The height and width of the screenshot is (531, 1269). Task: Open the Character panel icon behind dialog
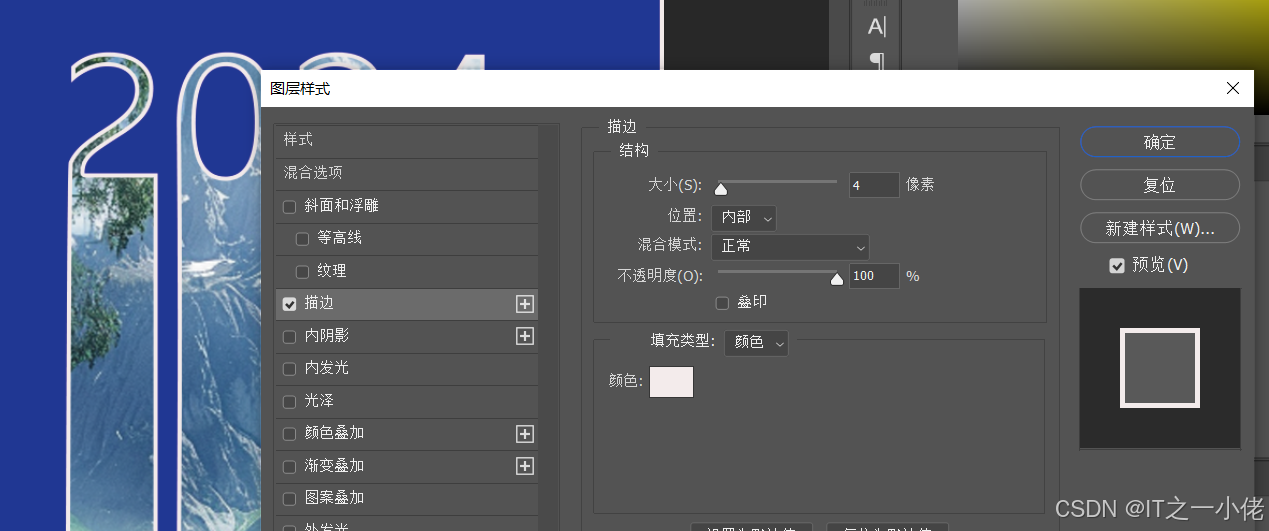click(877, 27)
